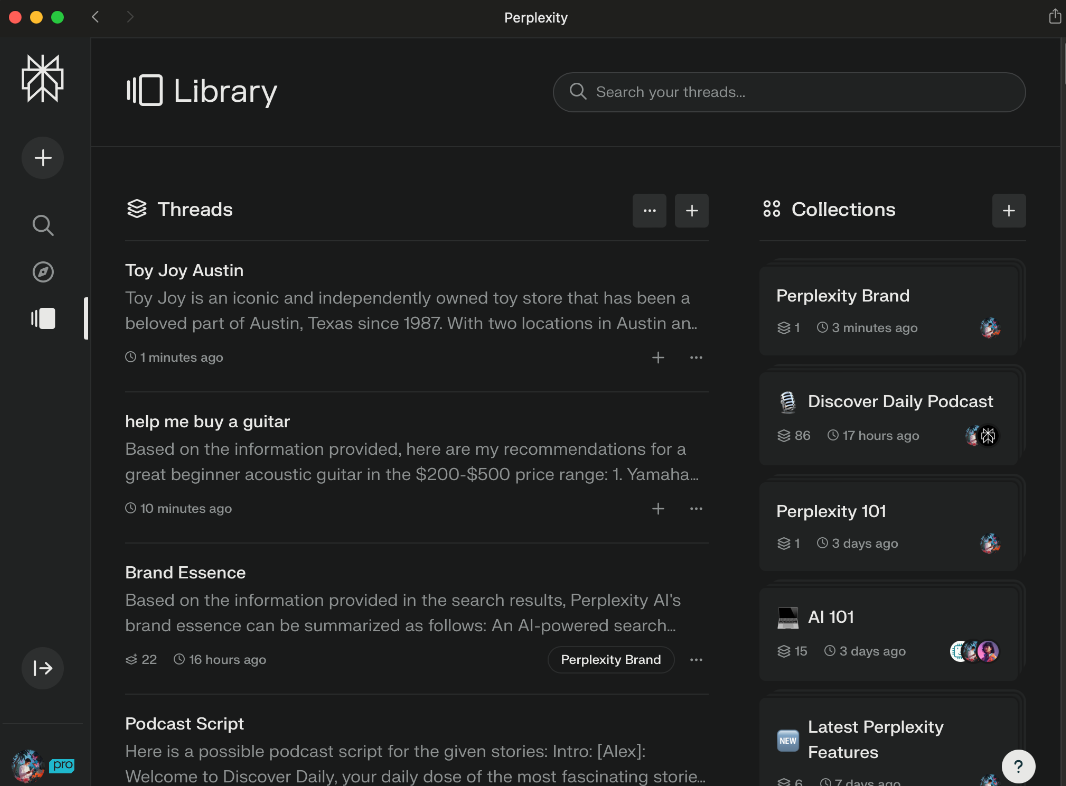Click in the Search your threads field
The image size is (1066, 786).
[789, 92]
